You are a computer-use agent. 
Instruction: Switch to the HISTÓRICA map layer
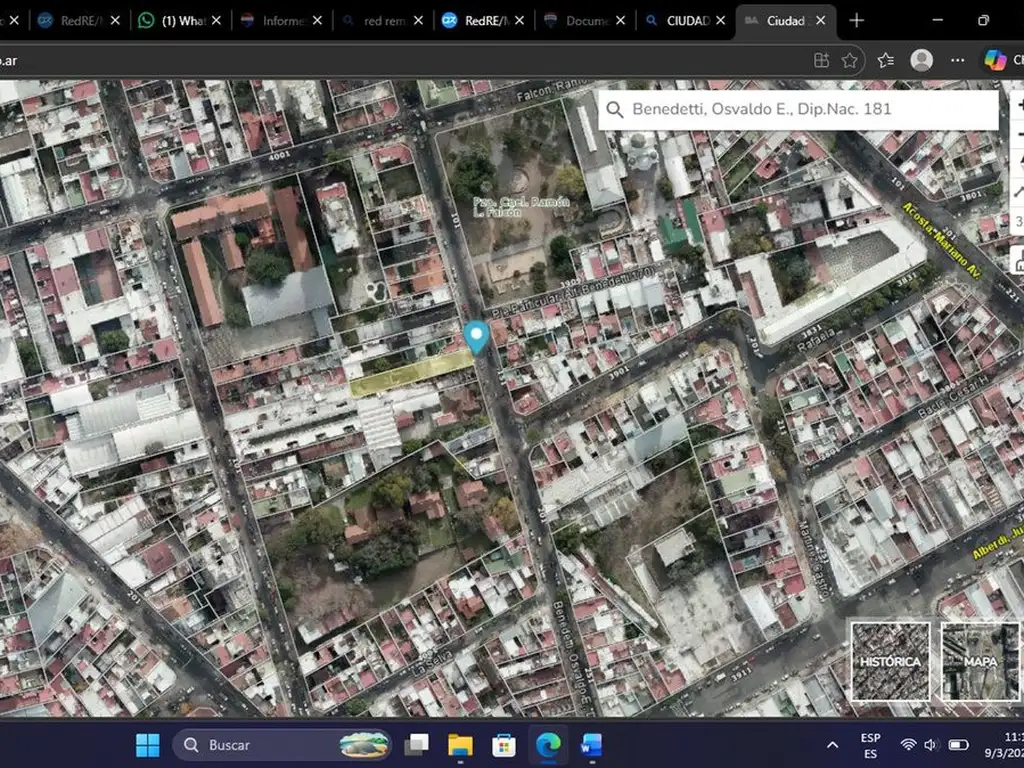(890, 661)
